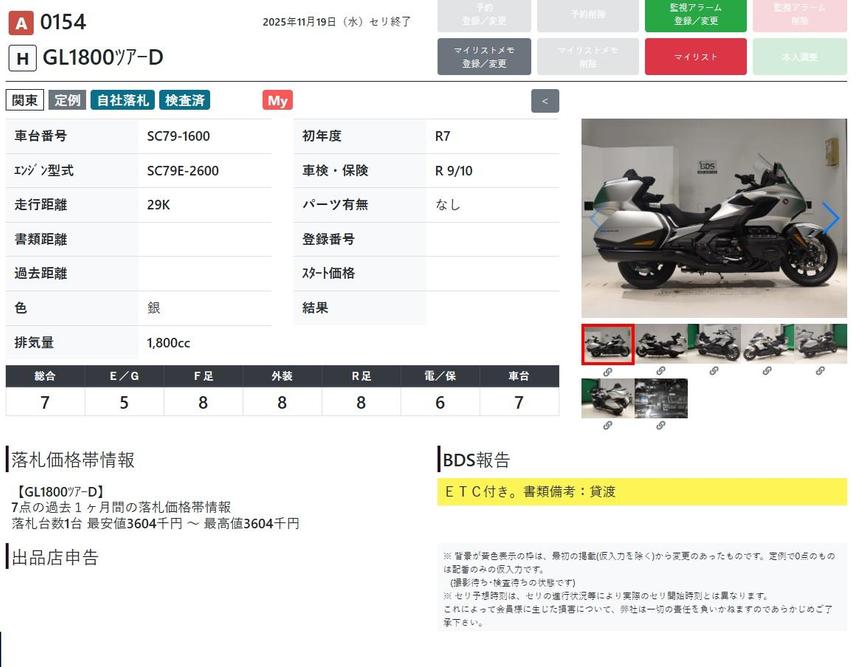Toggle the 自社落札 tag
This screenshot has height=667, width=860.
pos(123,100)
